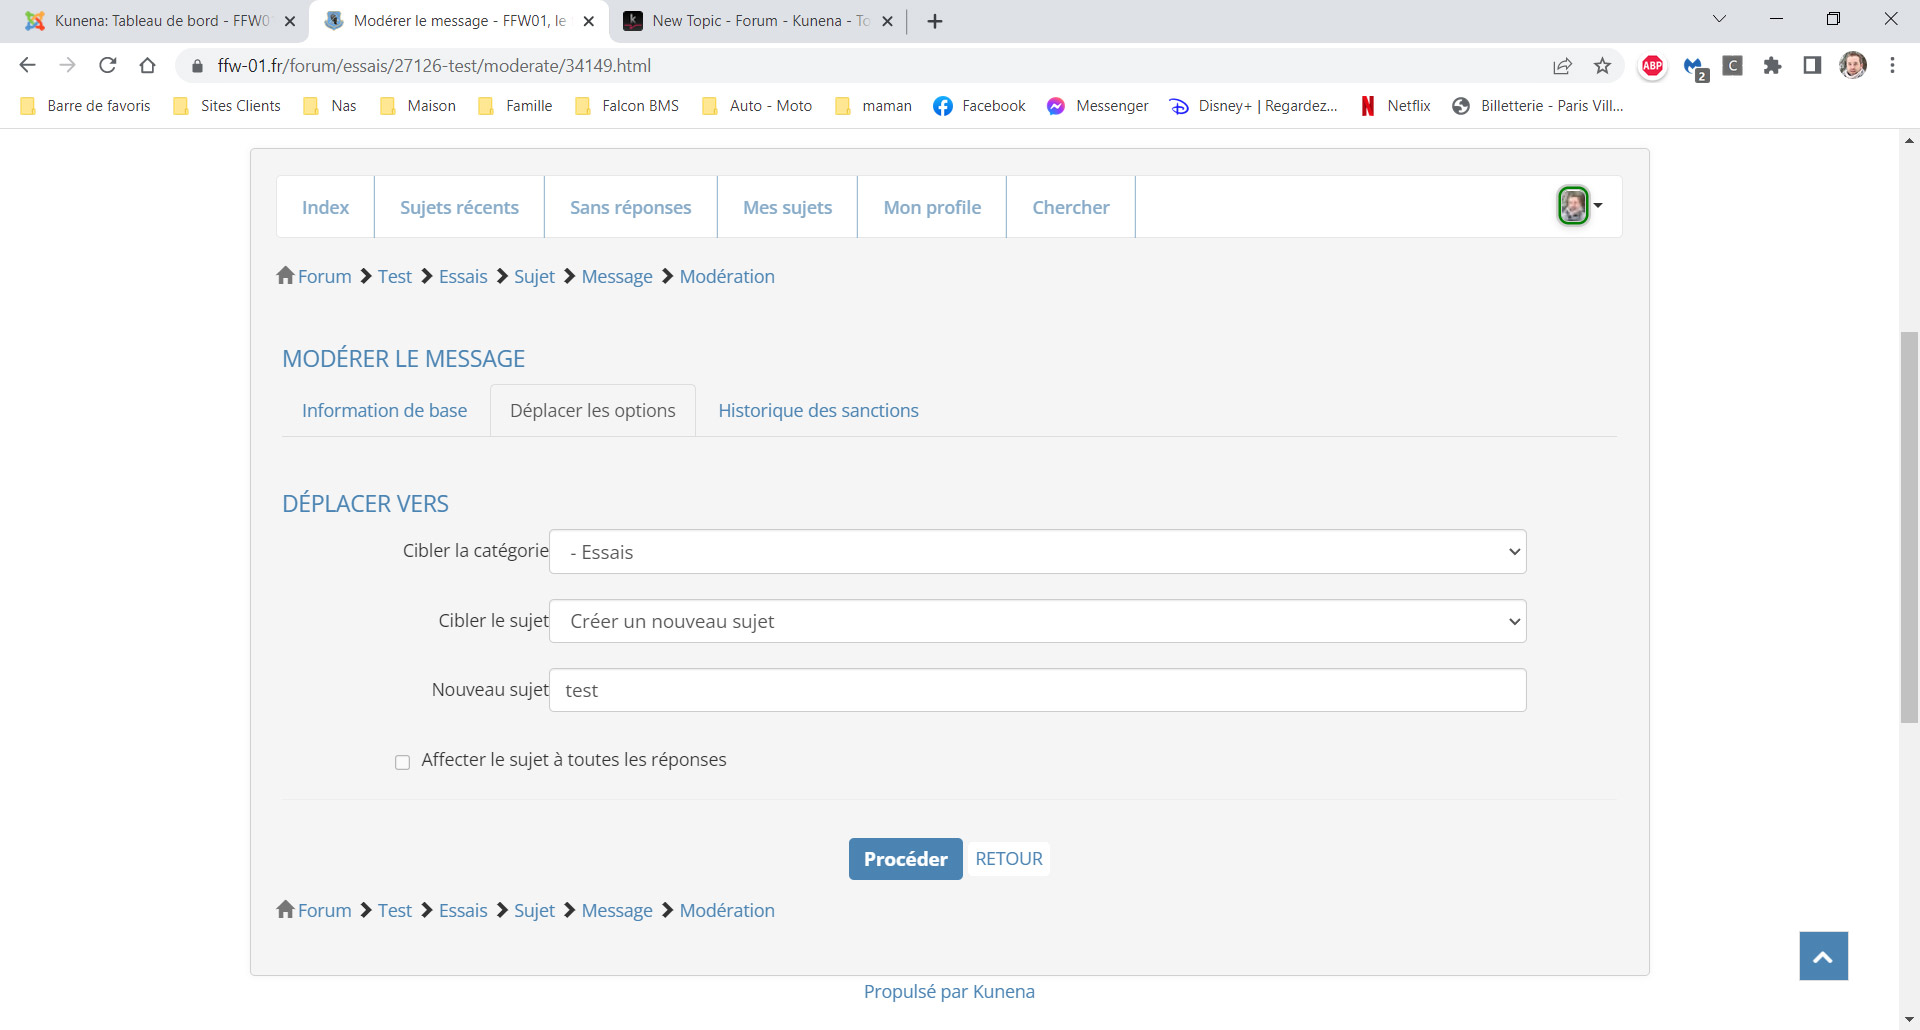Viewport: 1920px width, 1030px height.
Task: Open the Extensions puzzle piece icon
Action: (x=1772, y=66)
